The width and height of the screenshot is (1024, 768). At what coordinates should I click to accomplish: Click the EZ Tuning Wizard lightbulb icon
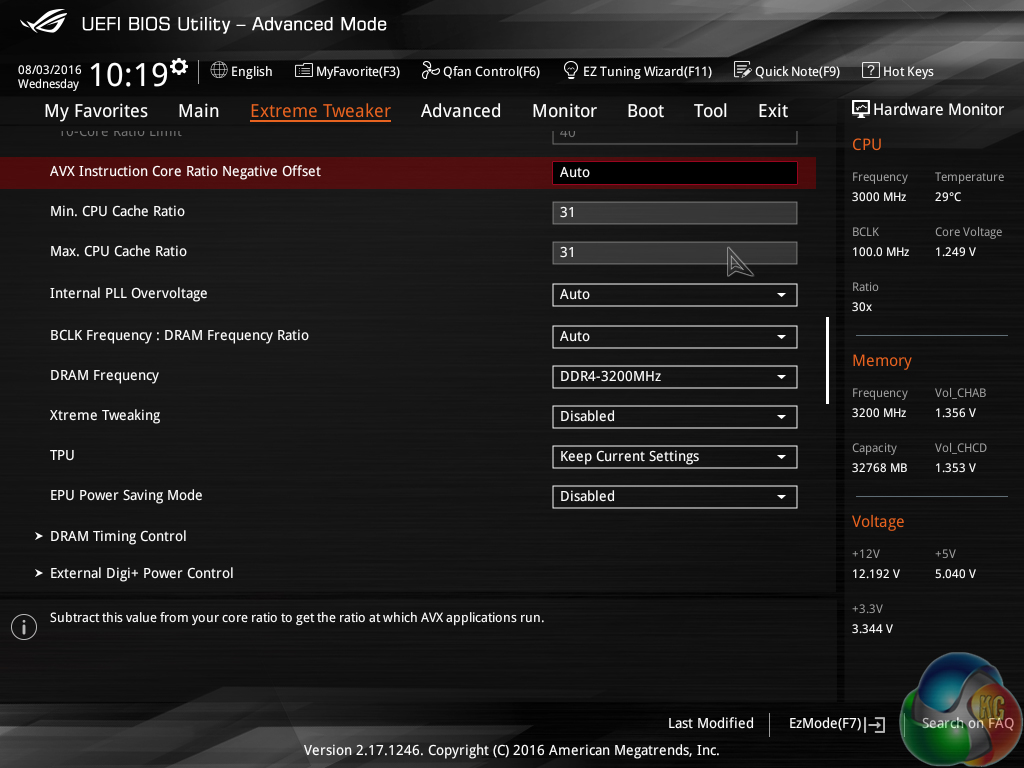[570, 70]
